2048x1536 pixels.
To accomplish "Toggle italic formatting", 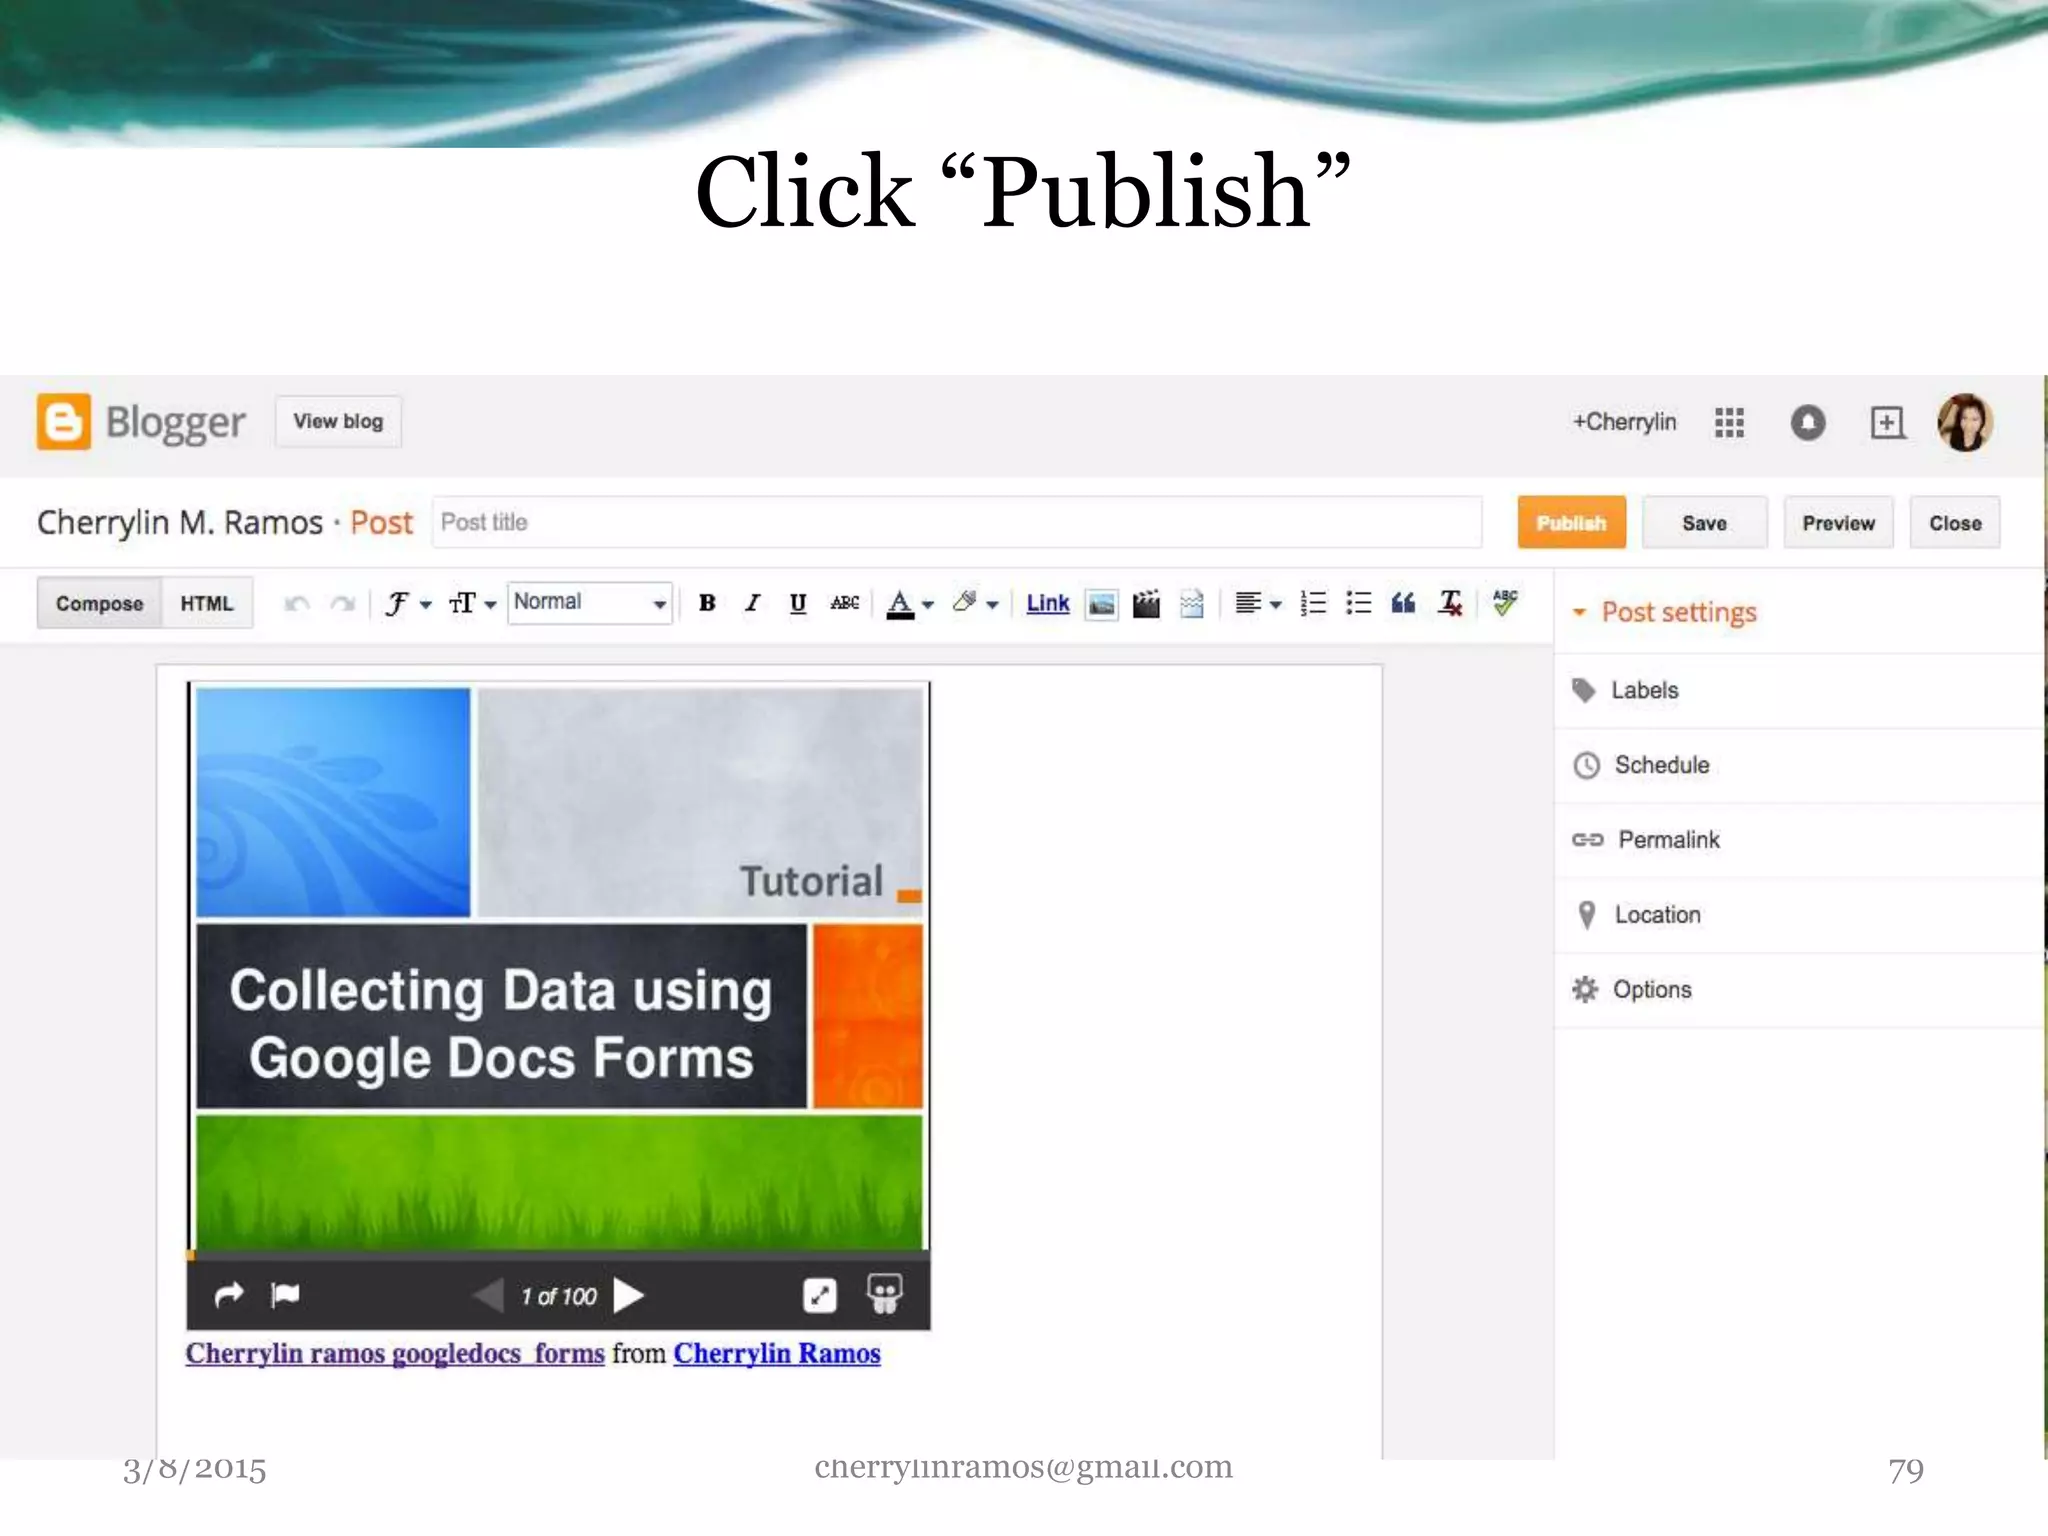I will (752, 603).
